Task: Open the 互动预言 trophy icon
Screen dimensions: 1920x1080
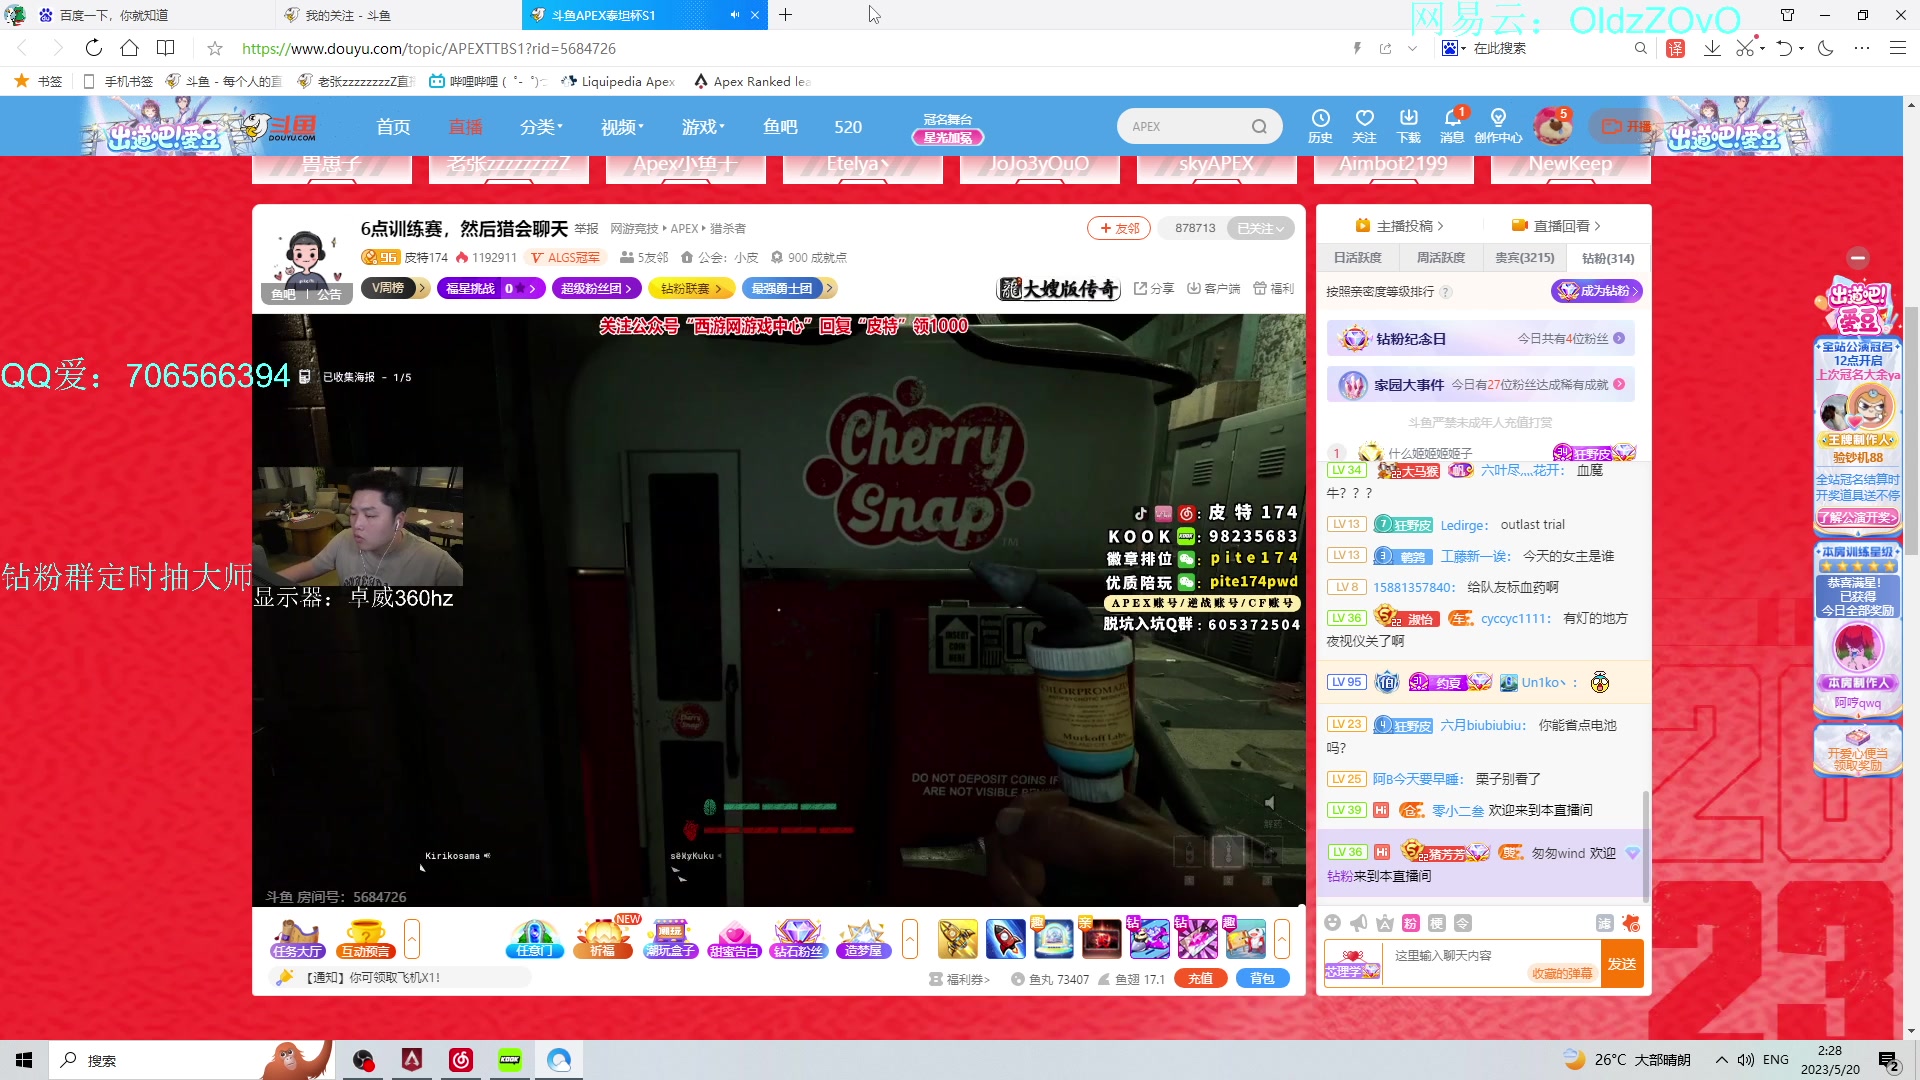Action: pos(365,939)
